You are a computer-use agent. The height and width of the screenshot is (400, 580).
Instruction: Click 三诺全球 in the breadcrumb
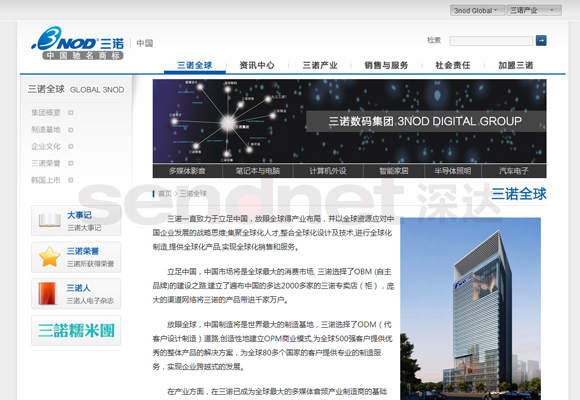(x=193, y=194)
